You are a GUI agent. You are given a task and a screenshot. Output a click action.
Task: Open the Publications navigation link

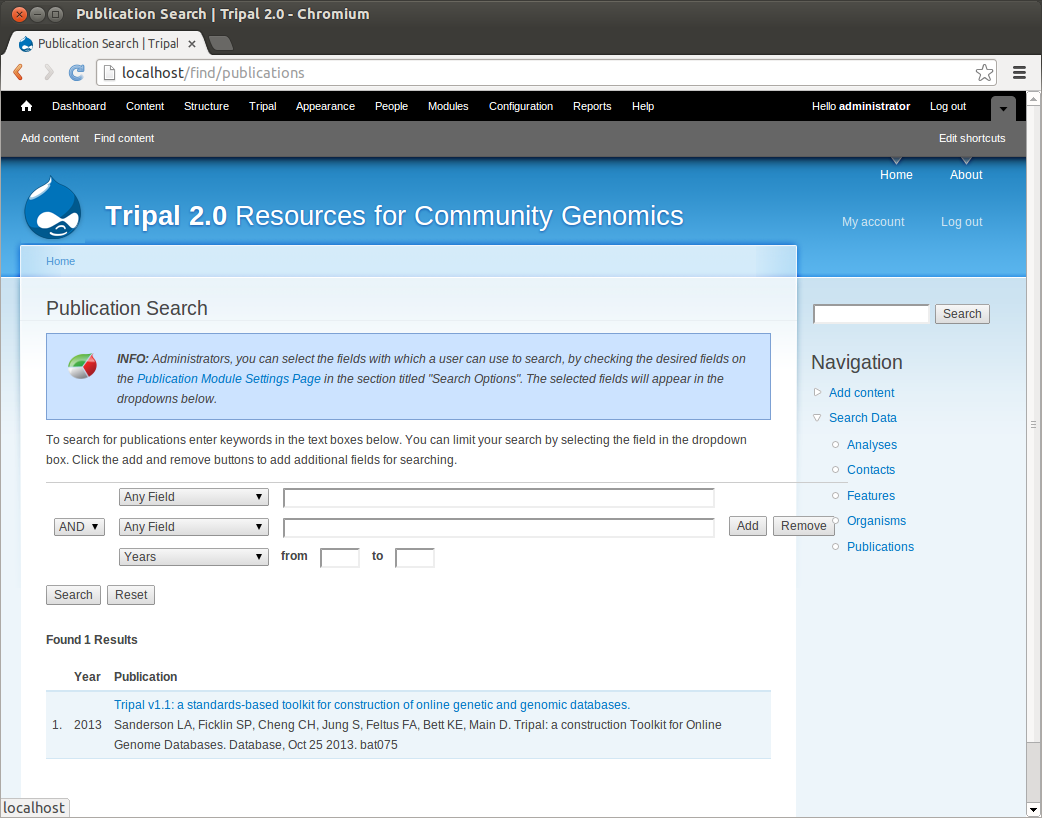(880, 547)
